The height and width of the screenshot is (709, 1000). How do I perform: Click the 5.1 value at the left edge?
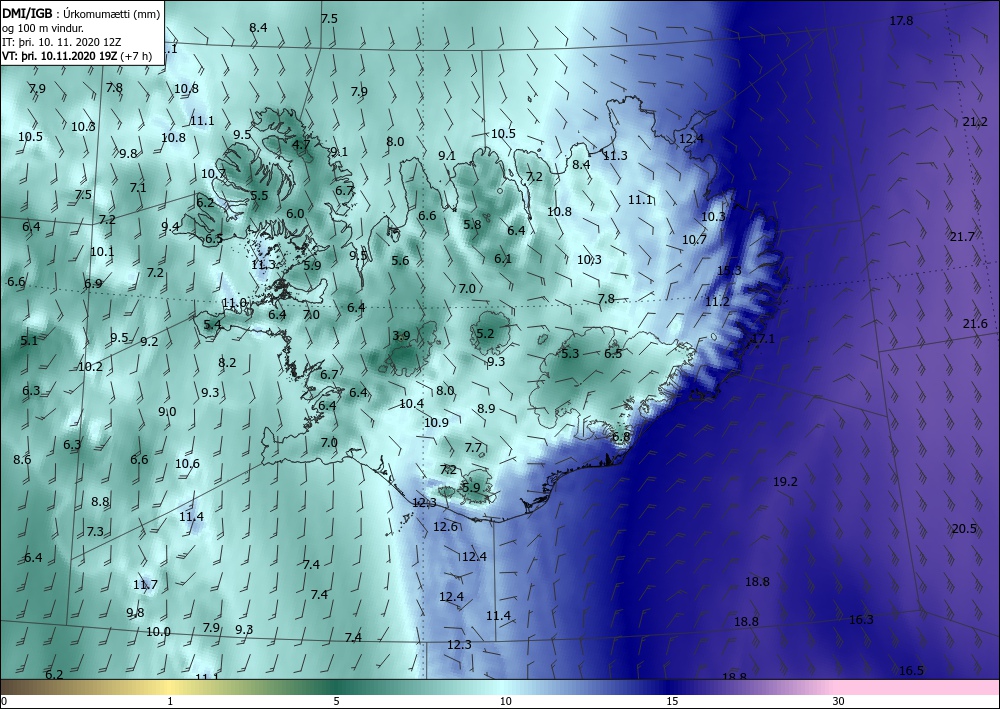click(29, 340)
